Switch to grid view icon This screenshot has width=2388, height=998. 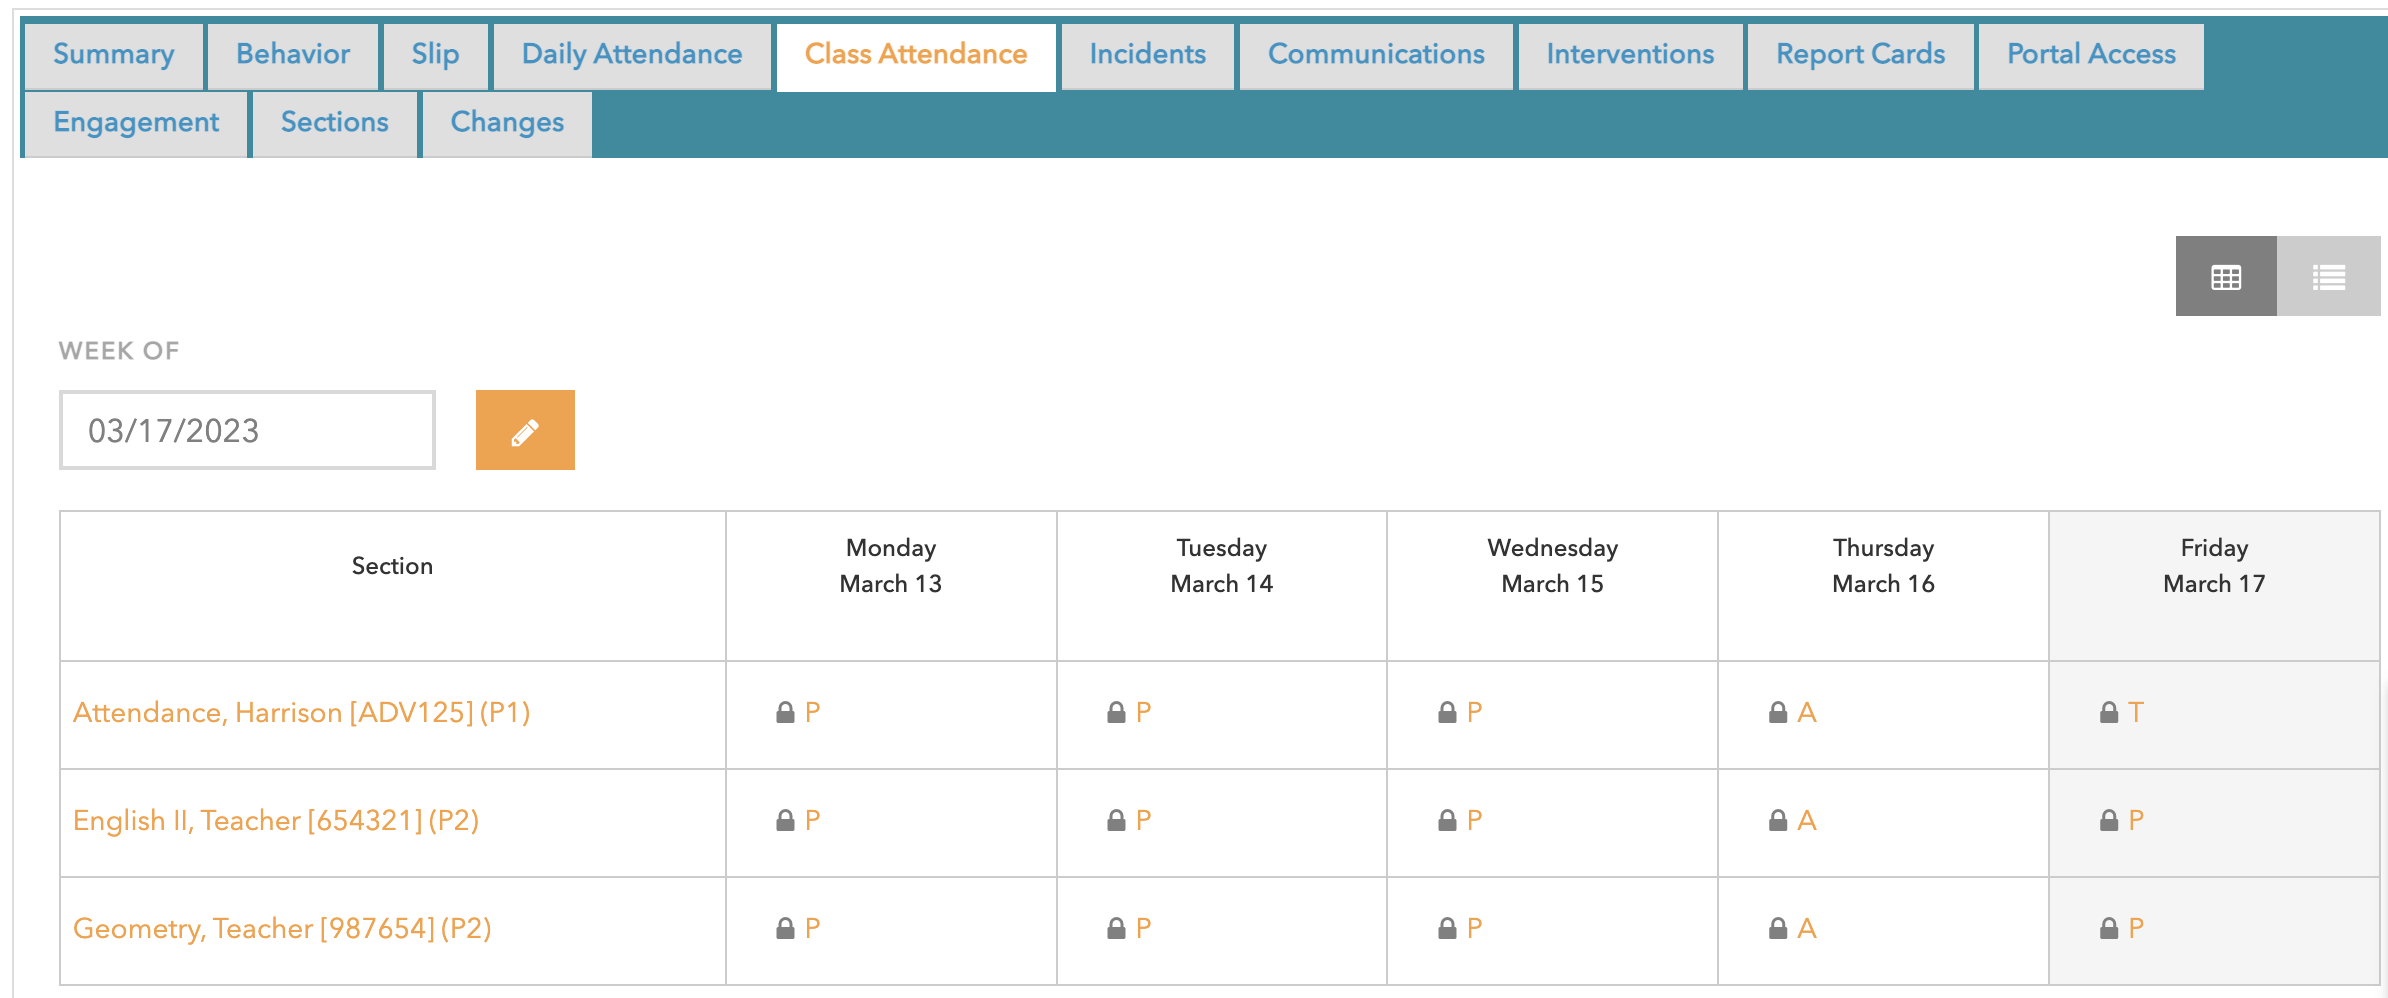pyautogui.click(x=2225, y=277)
